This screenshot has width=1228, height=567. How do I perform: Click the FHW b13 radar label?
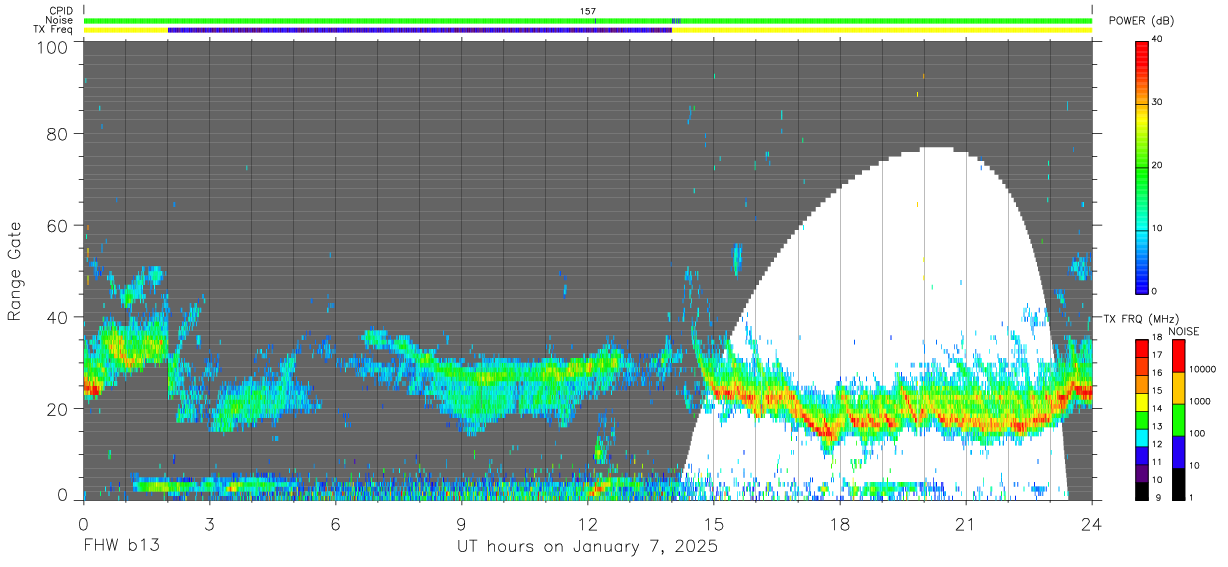pos(122,547)
